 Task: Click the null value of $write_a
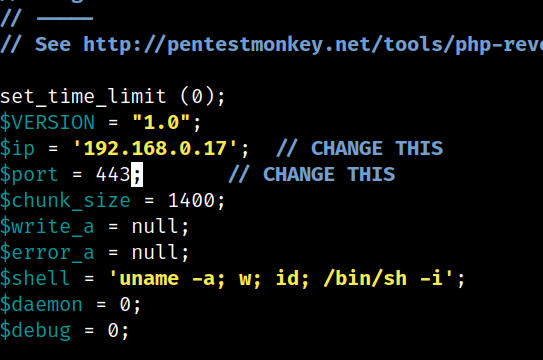click(x=155, y=226)
